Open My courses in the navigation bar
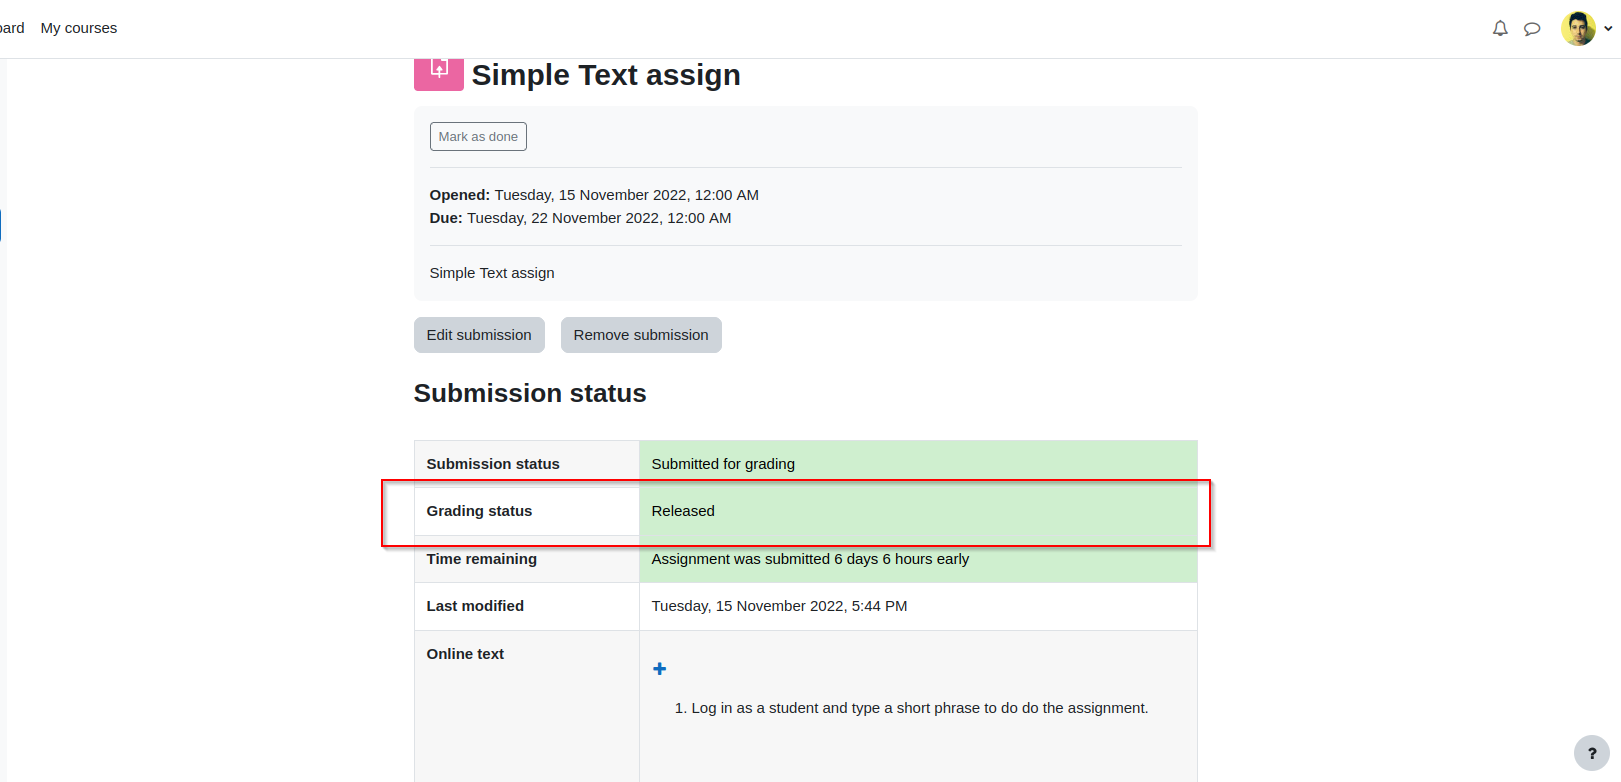This screenshot has height=782, width=1621. (x=79, y=28)
